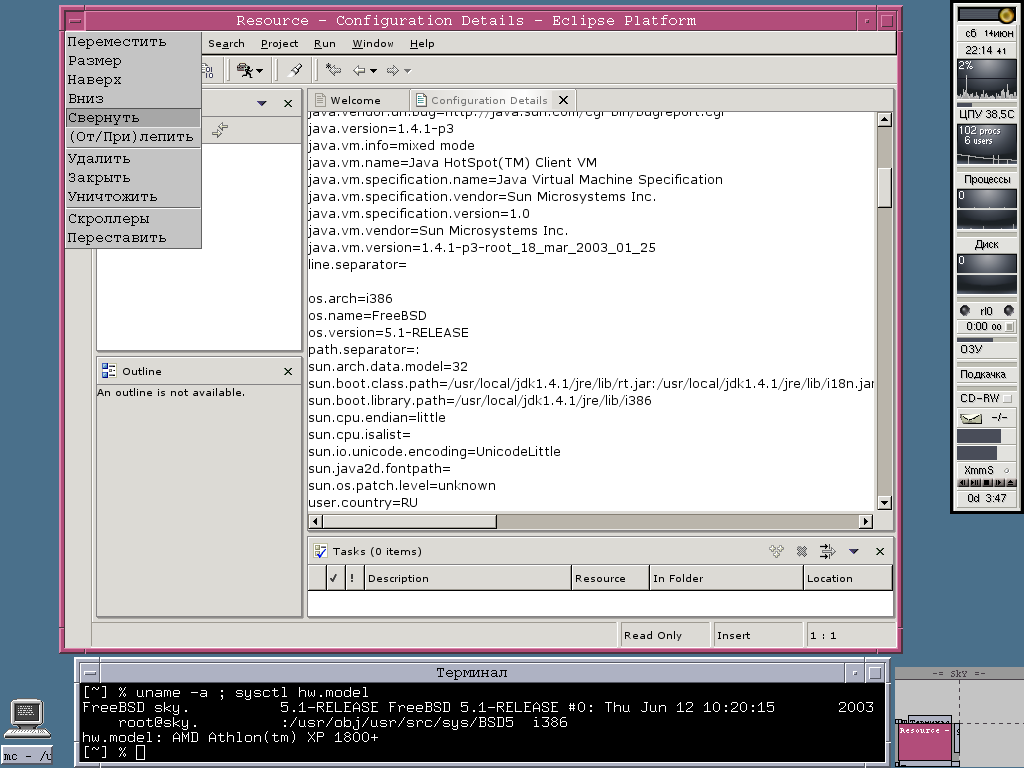Image resolution: width=1024 pixels, height=768 pixels.
Task: Open the Project menu
Action: (279, 44)
